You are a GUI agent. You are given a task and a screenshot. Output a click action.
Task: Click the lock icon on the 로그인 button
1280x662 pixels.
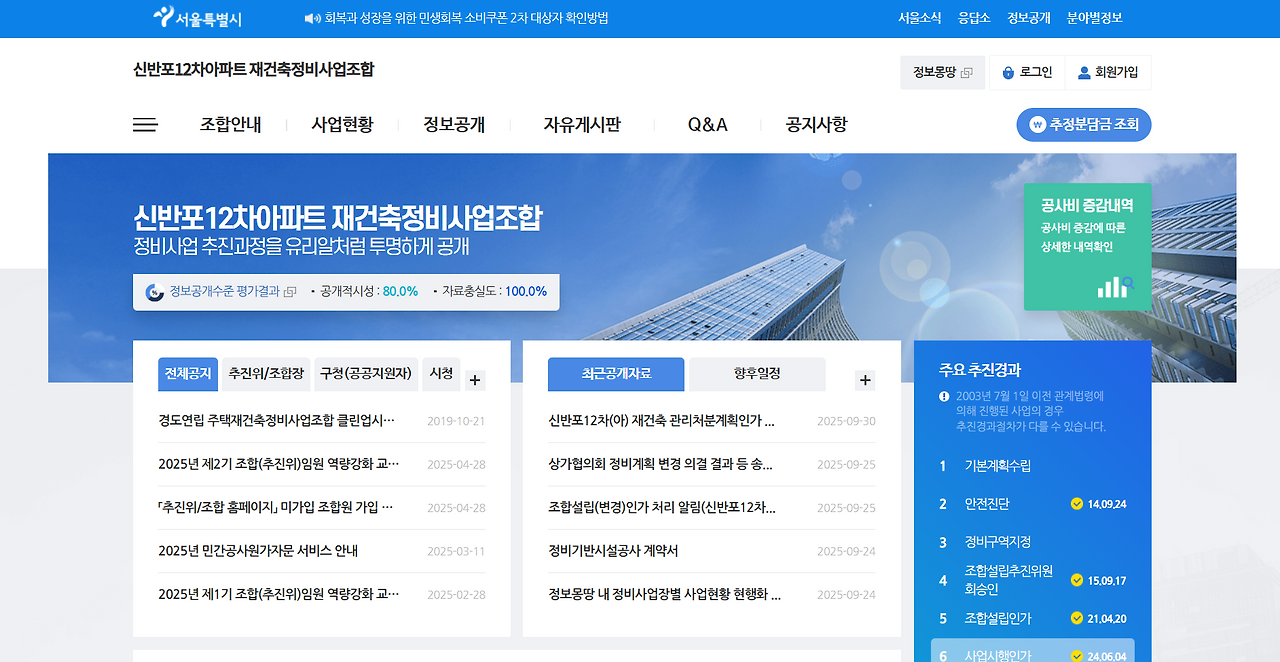click(x=1007, y=72)
